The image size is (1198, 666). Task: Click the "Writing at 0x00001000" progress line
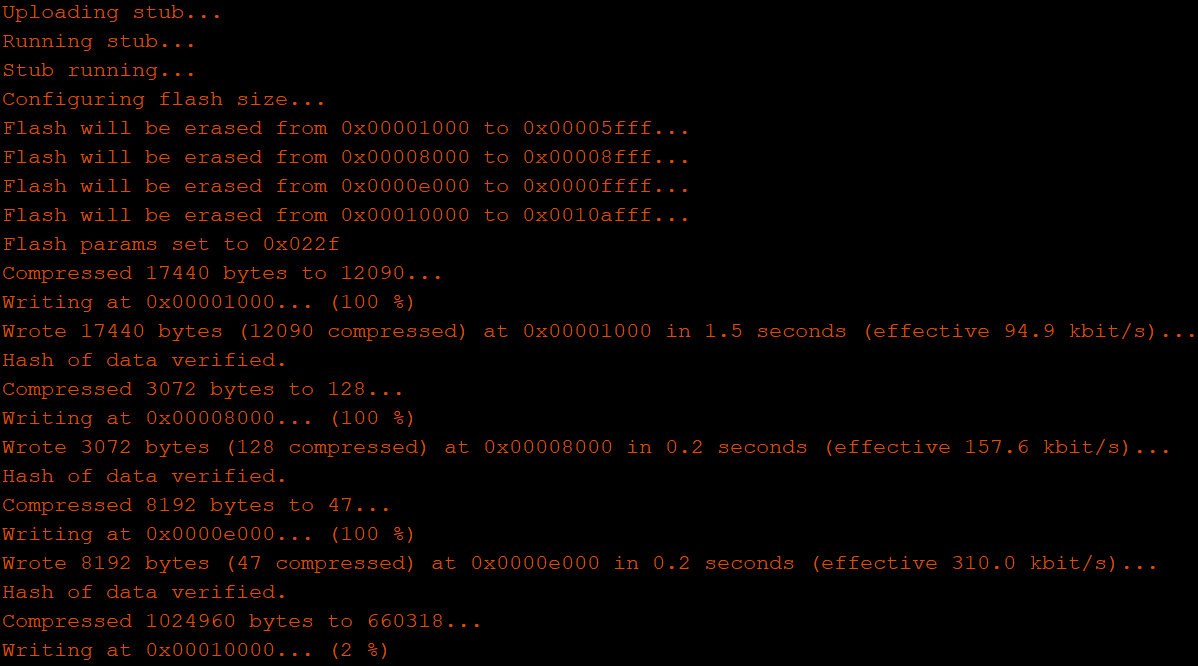(x=208, y=303)
